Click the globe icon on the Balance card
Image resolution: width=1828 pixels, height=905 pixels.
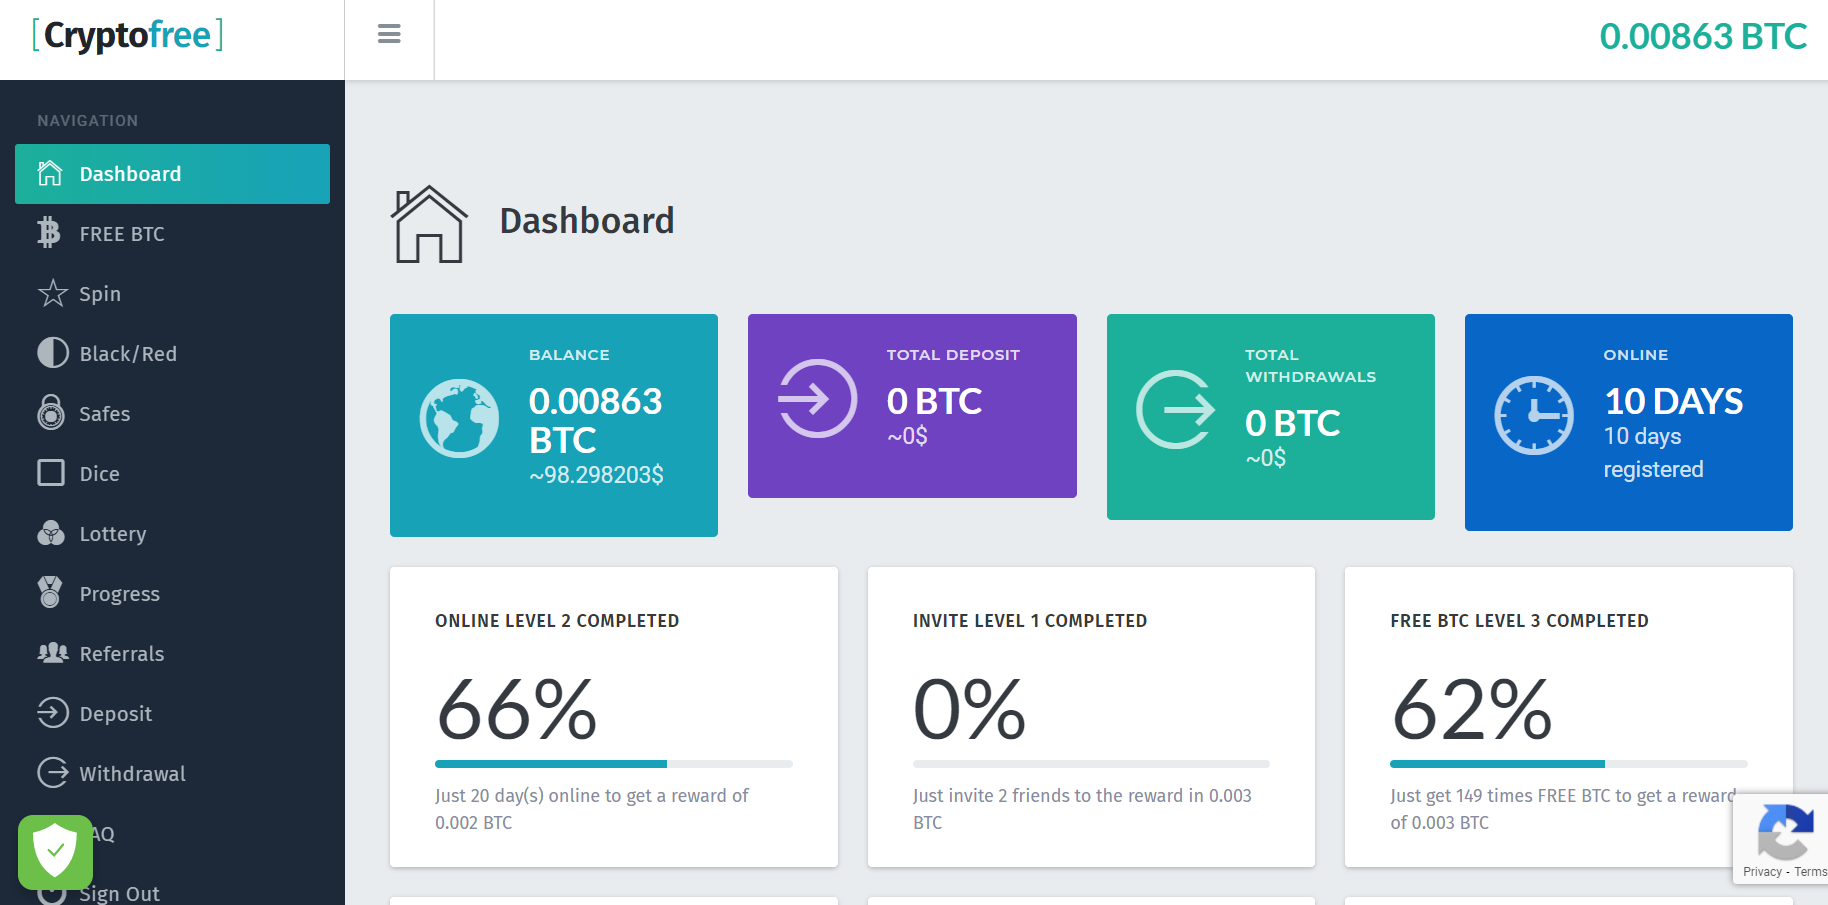pos(459,418)
